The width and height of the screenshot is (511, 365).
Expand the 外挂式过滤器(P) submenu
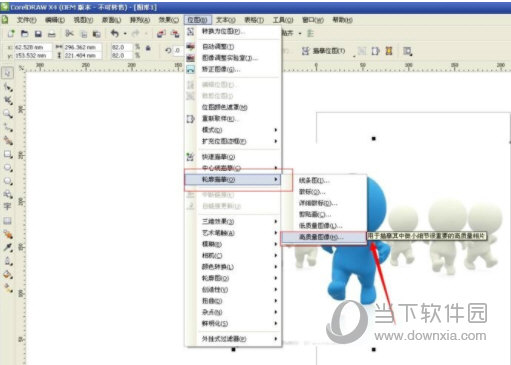pos(233,339)
